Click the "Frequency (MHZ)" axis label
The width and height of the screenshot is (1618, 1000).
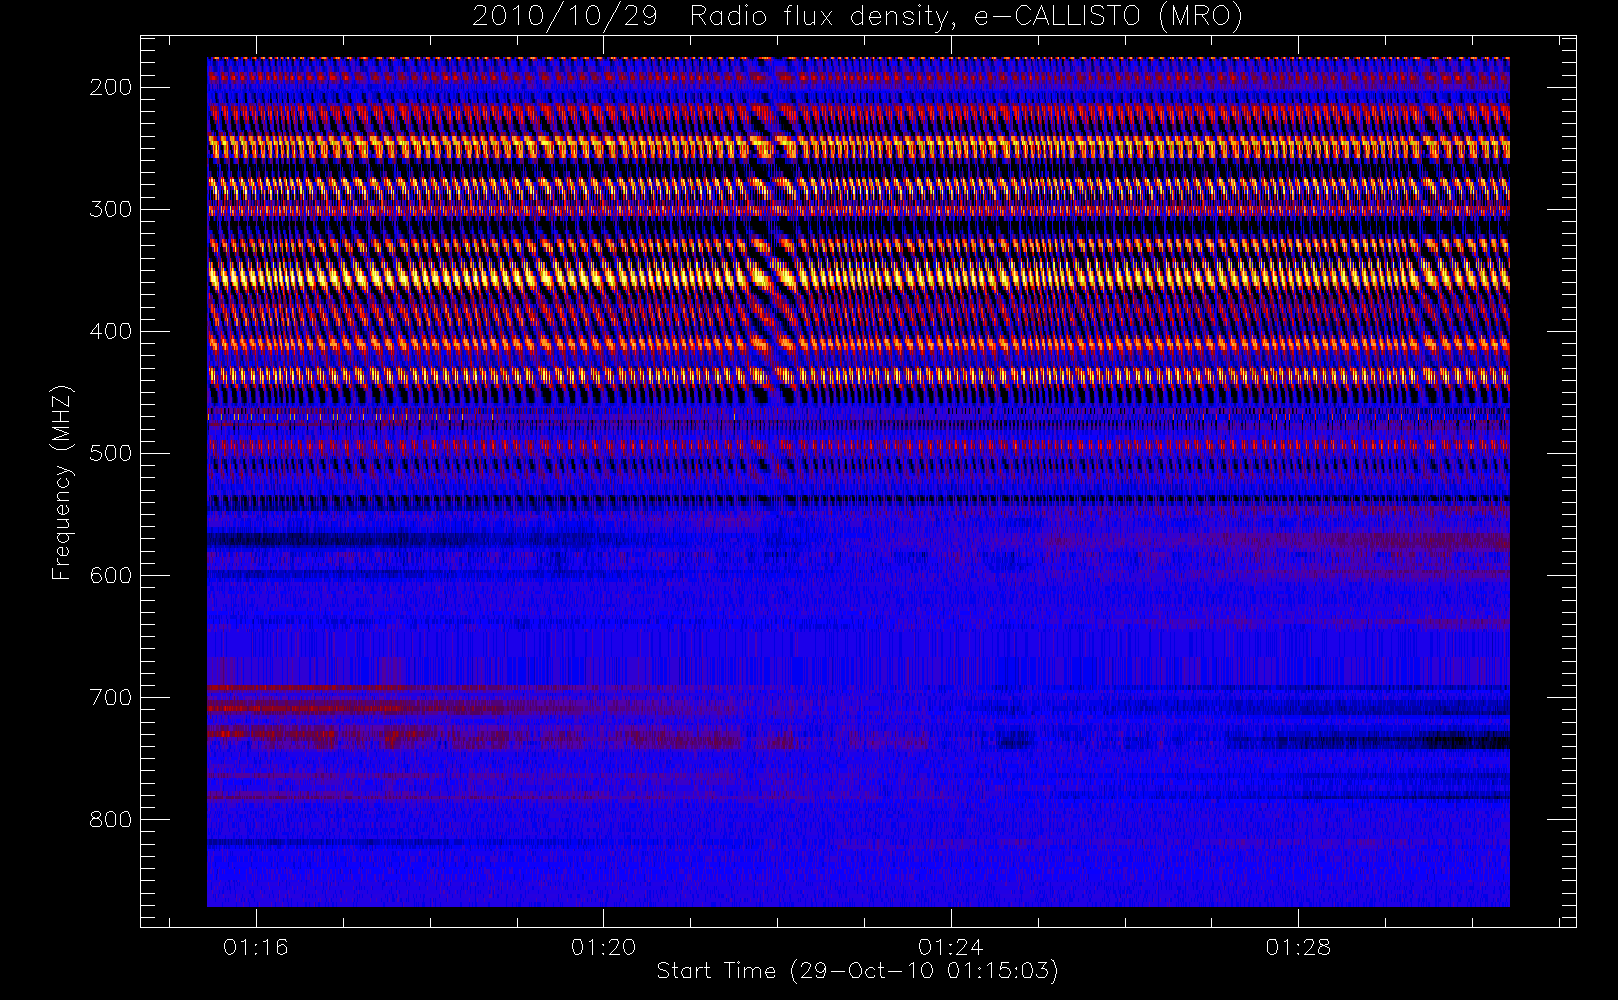pos(62,482)
